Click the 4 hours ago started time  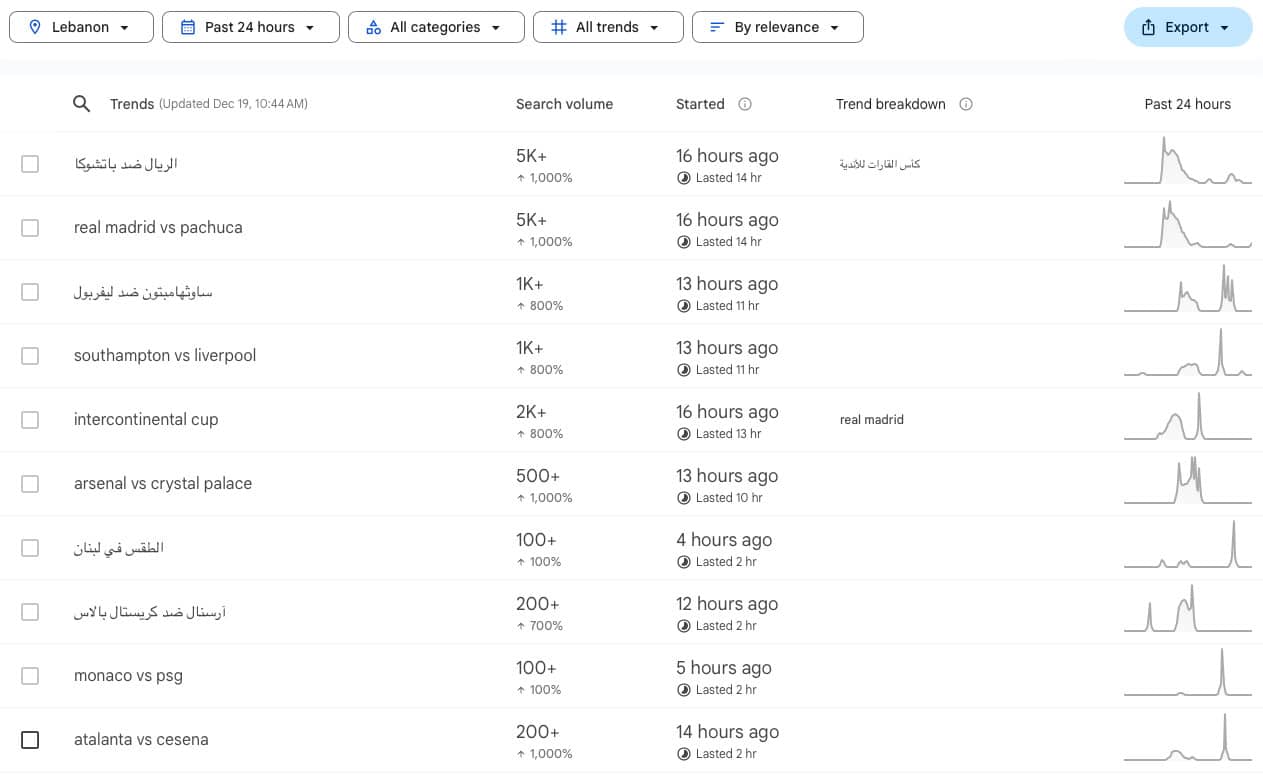(x=724, y=540)
